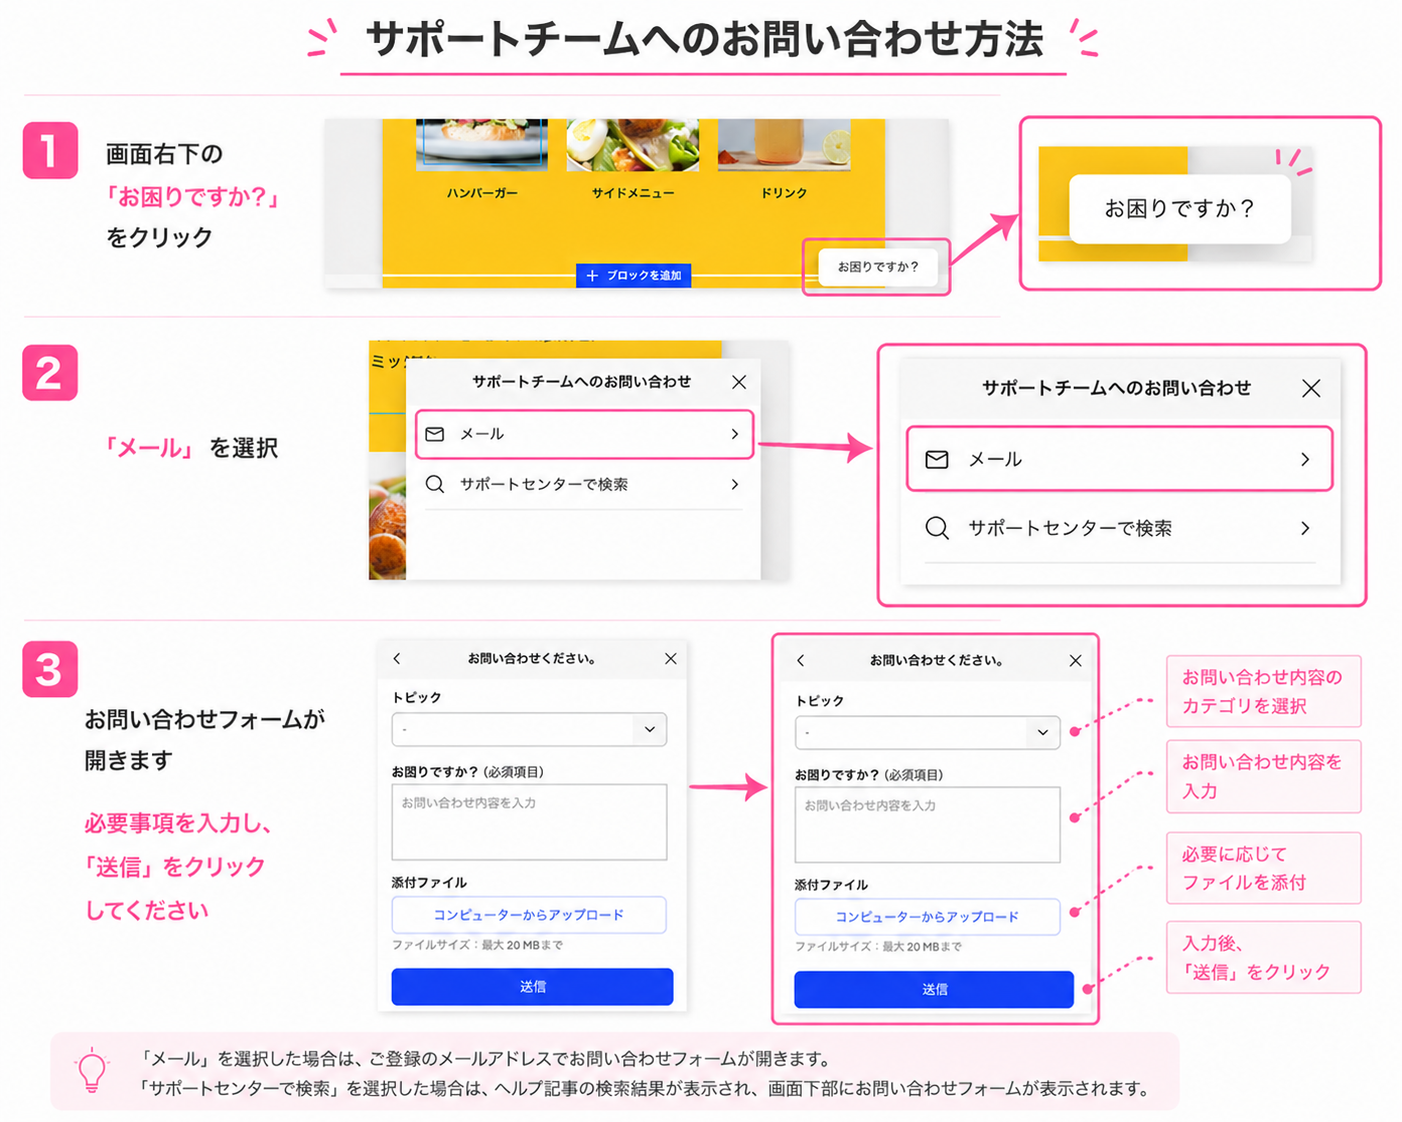Click the 入力後、「送信」をクリック callout
The image size is (1402, 1122).
pos(1263,957)
